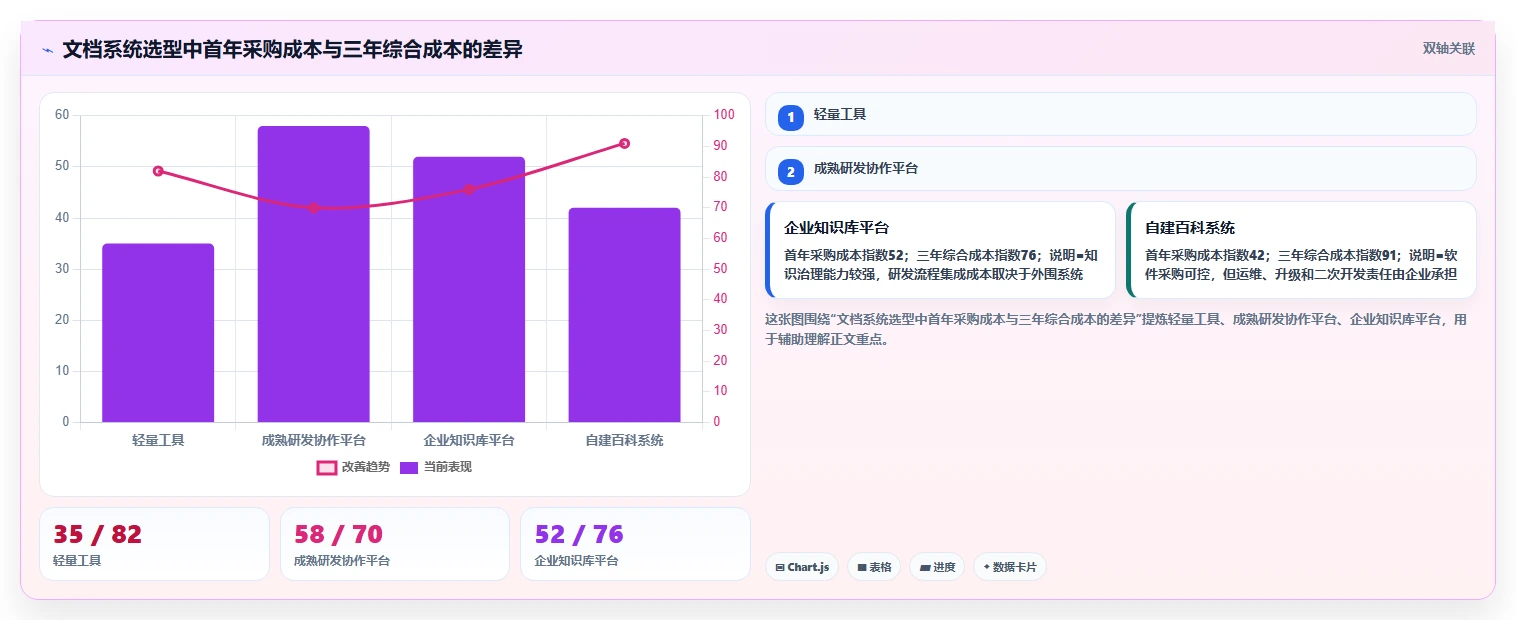This screenshot has width=1516, height=620.
Task: Click the 自建百科系统 purple bar
Action: click(x=624, y=315)
